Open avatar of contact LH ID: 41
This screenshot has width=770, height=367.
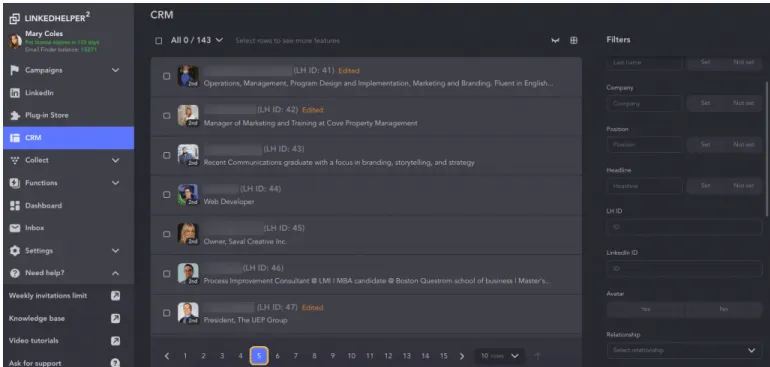pos(188,76)
